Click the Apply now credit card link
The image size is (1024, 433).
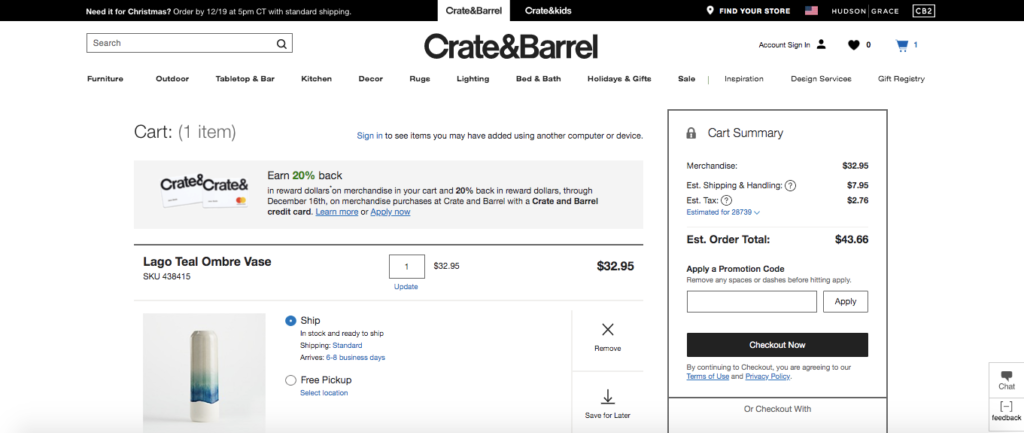(390, 212)
